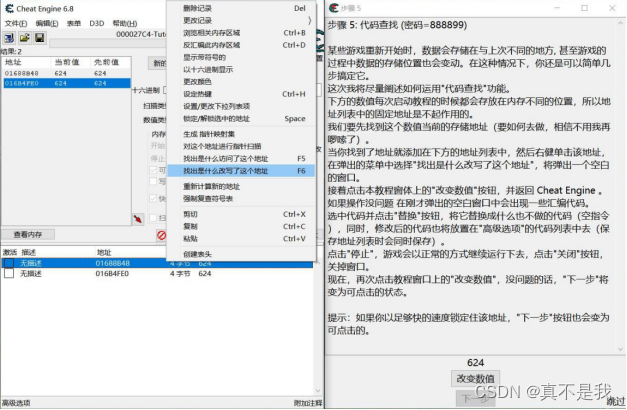Viewport: 627px width, 410px height.
Task: Click 高级选项 at the bottom left
Action: [x=16, y=403]
